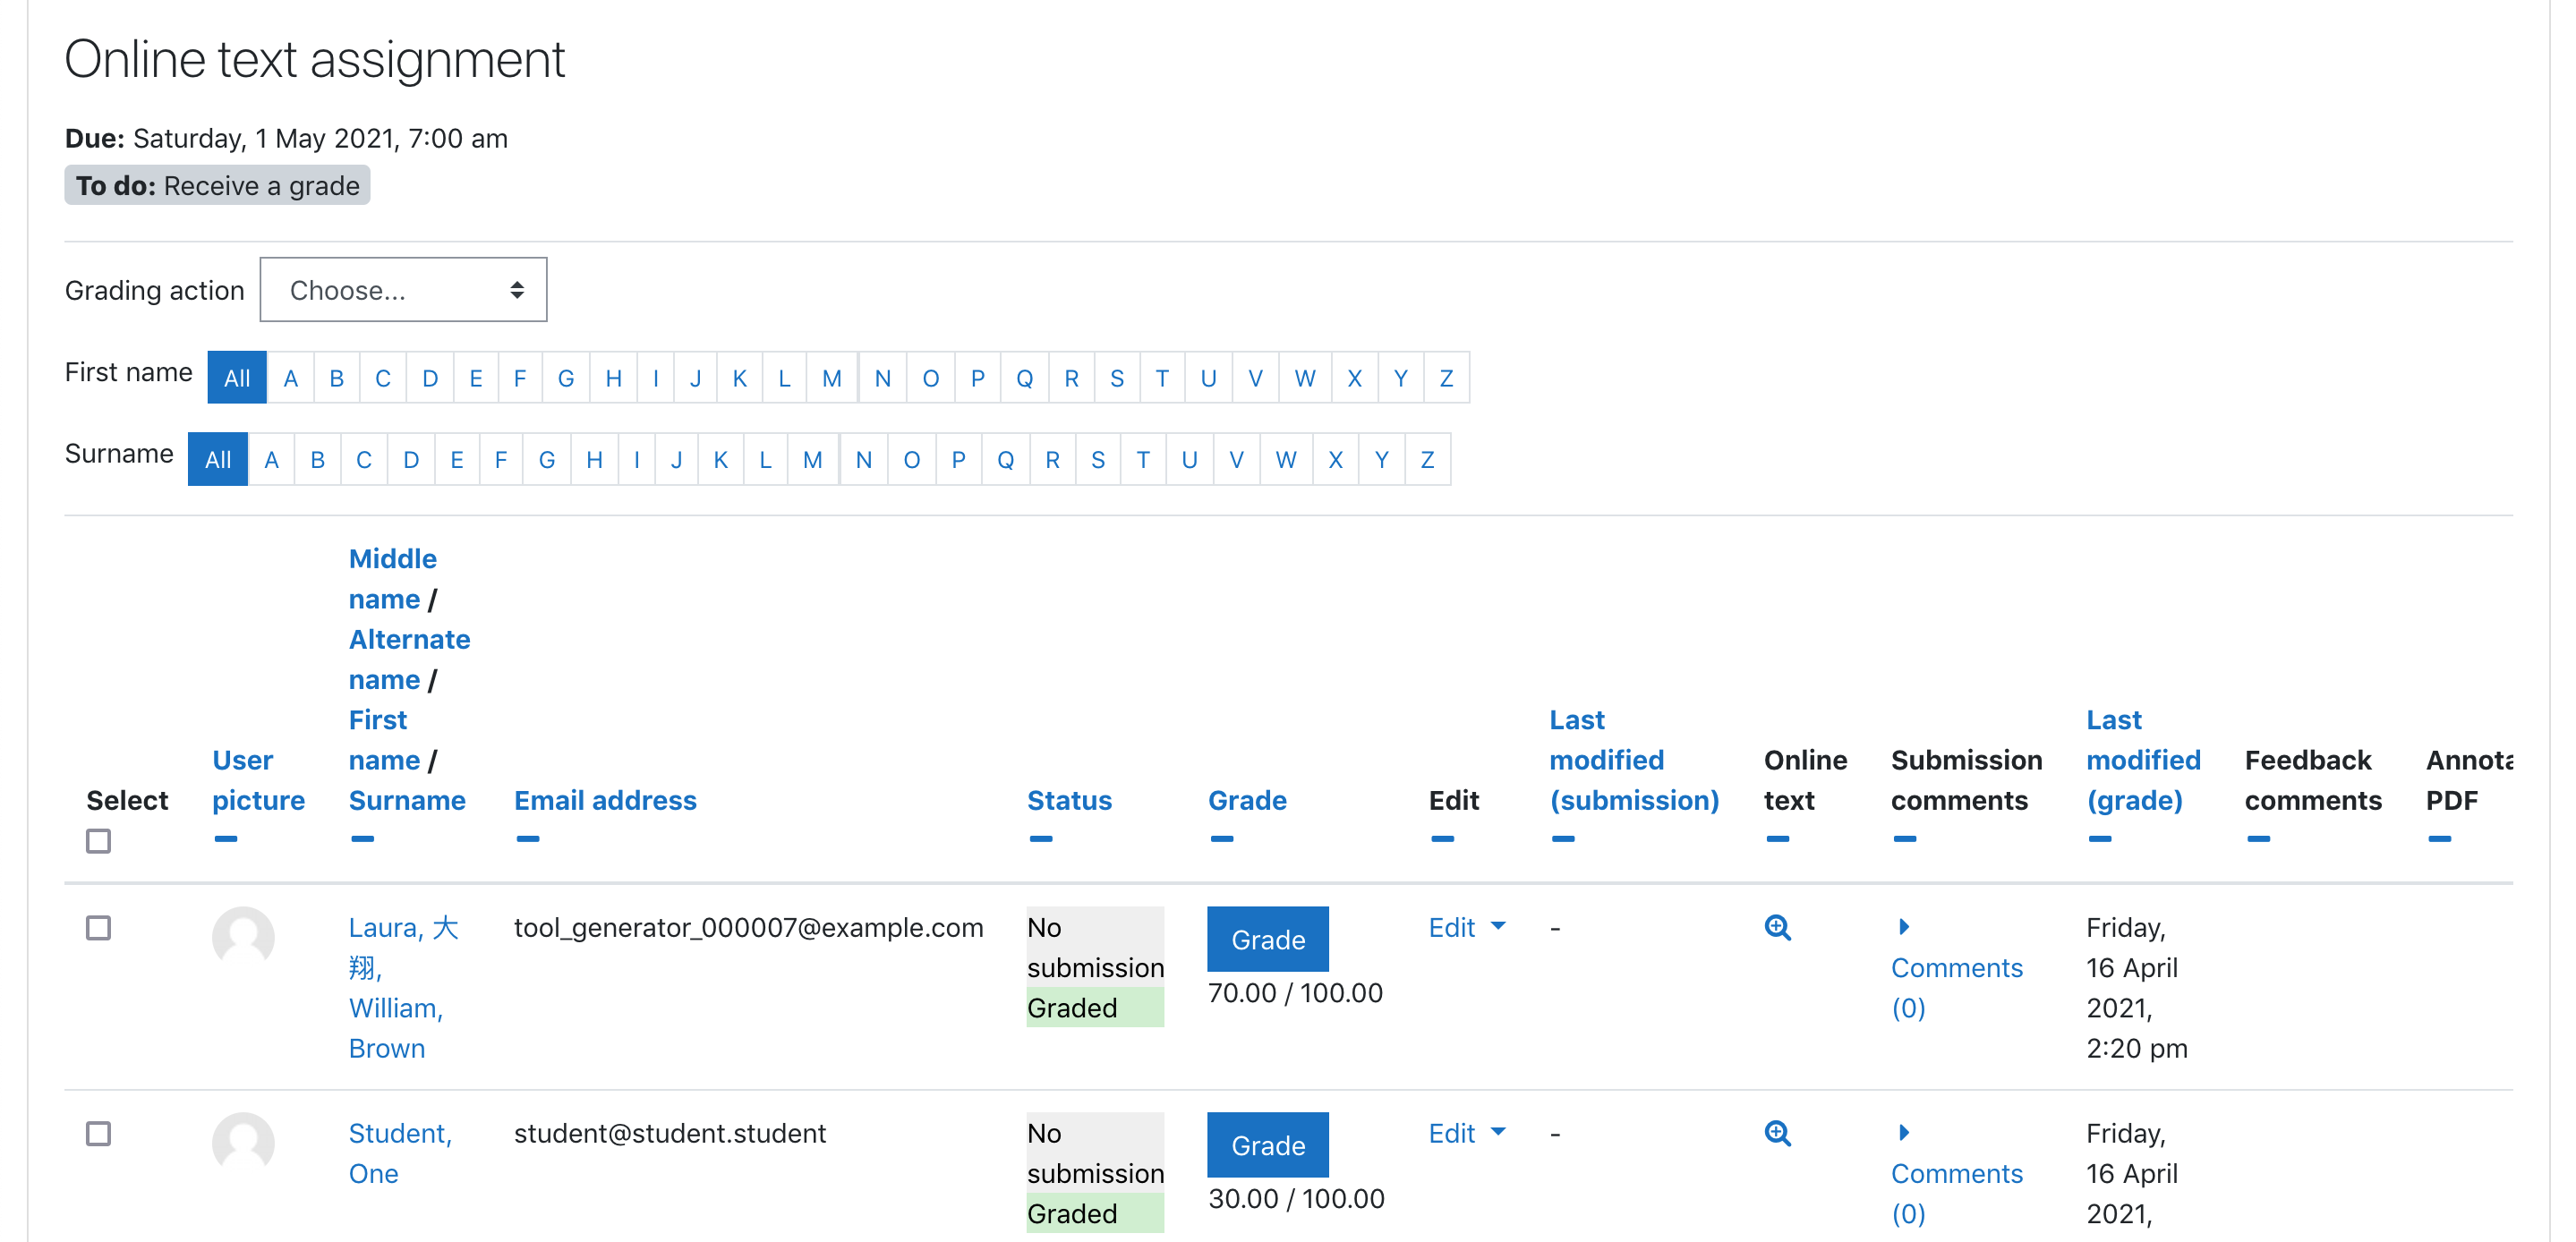
Task: Filter surname by letter M
Action: (x=813, y=460)
